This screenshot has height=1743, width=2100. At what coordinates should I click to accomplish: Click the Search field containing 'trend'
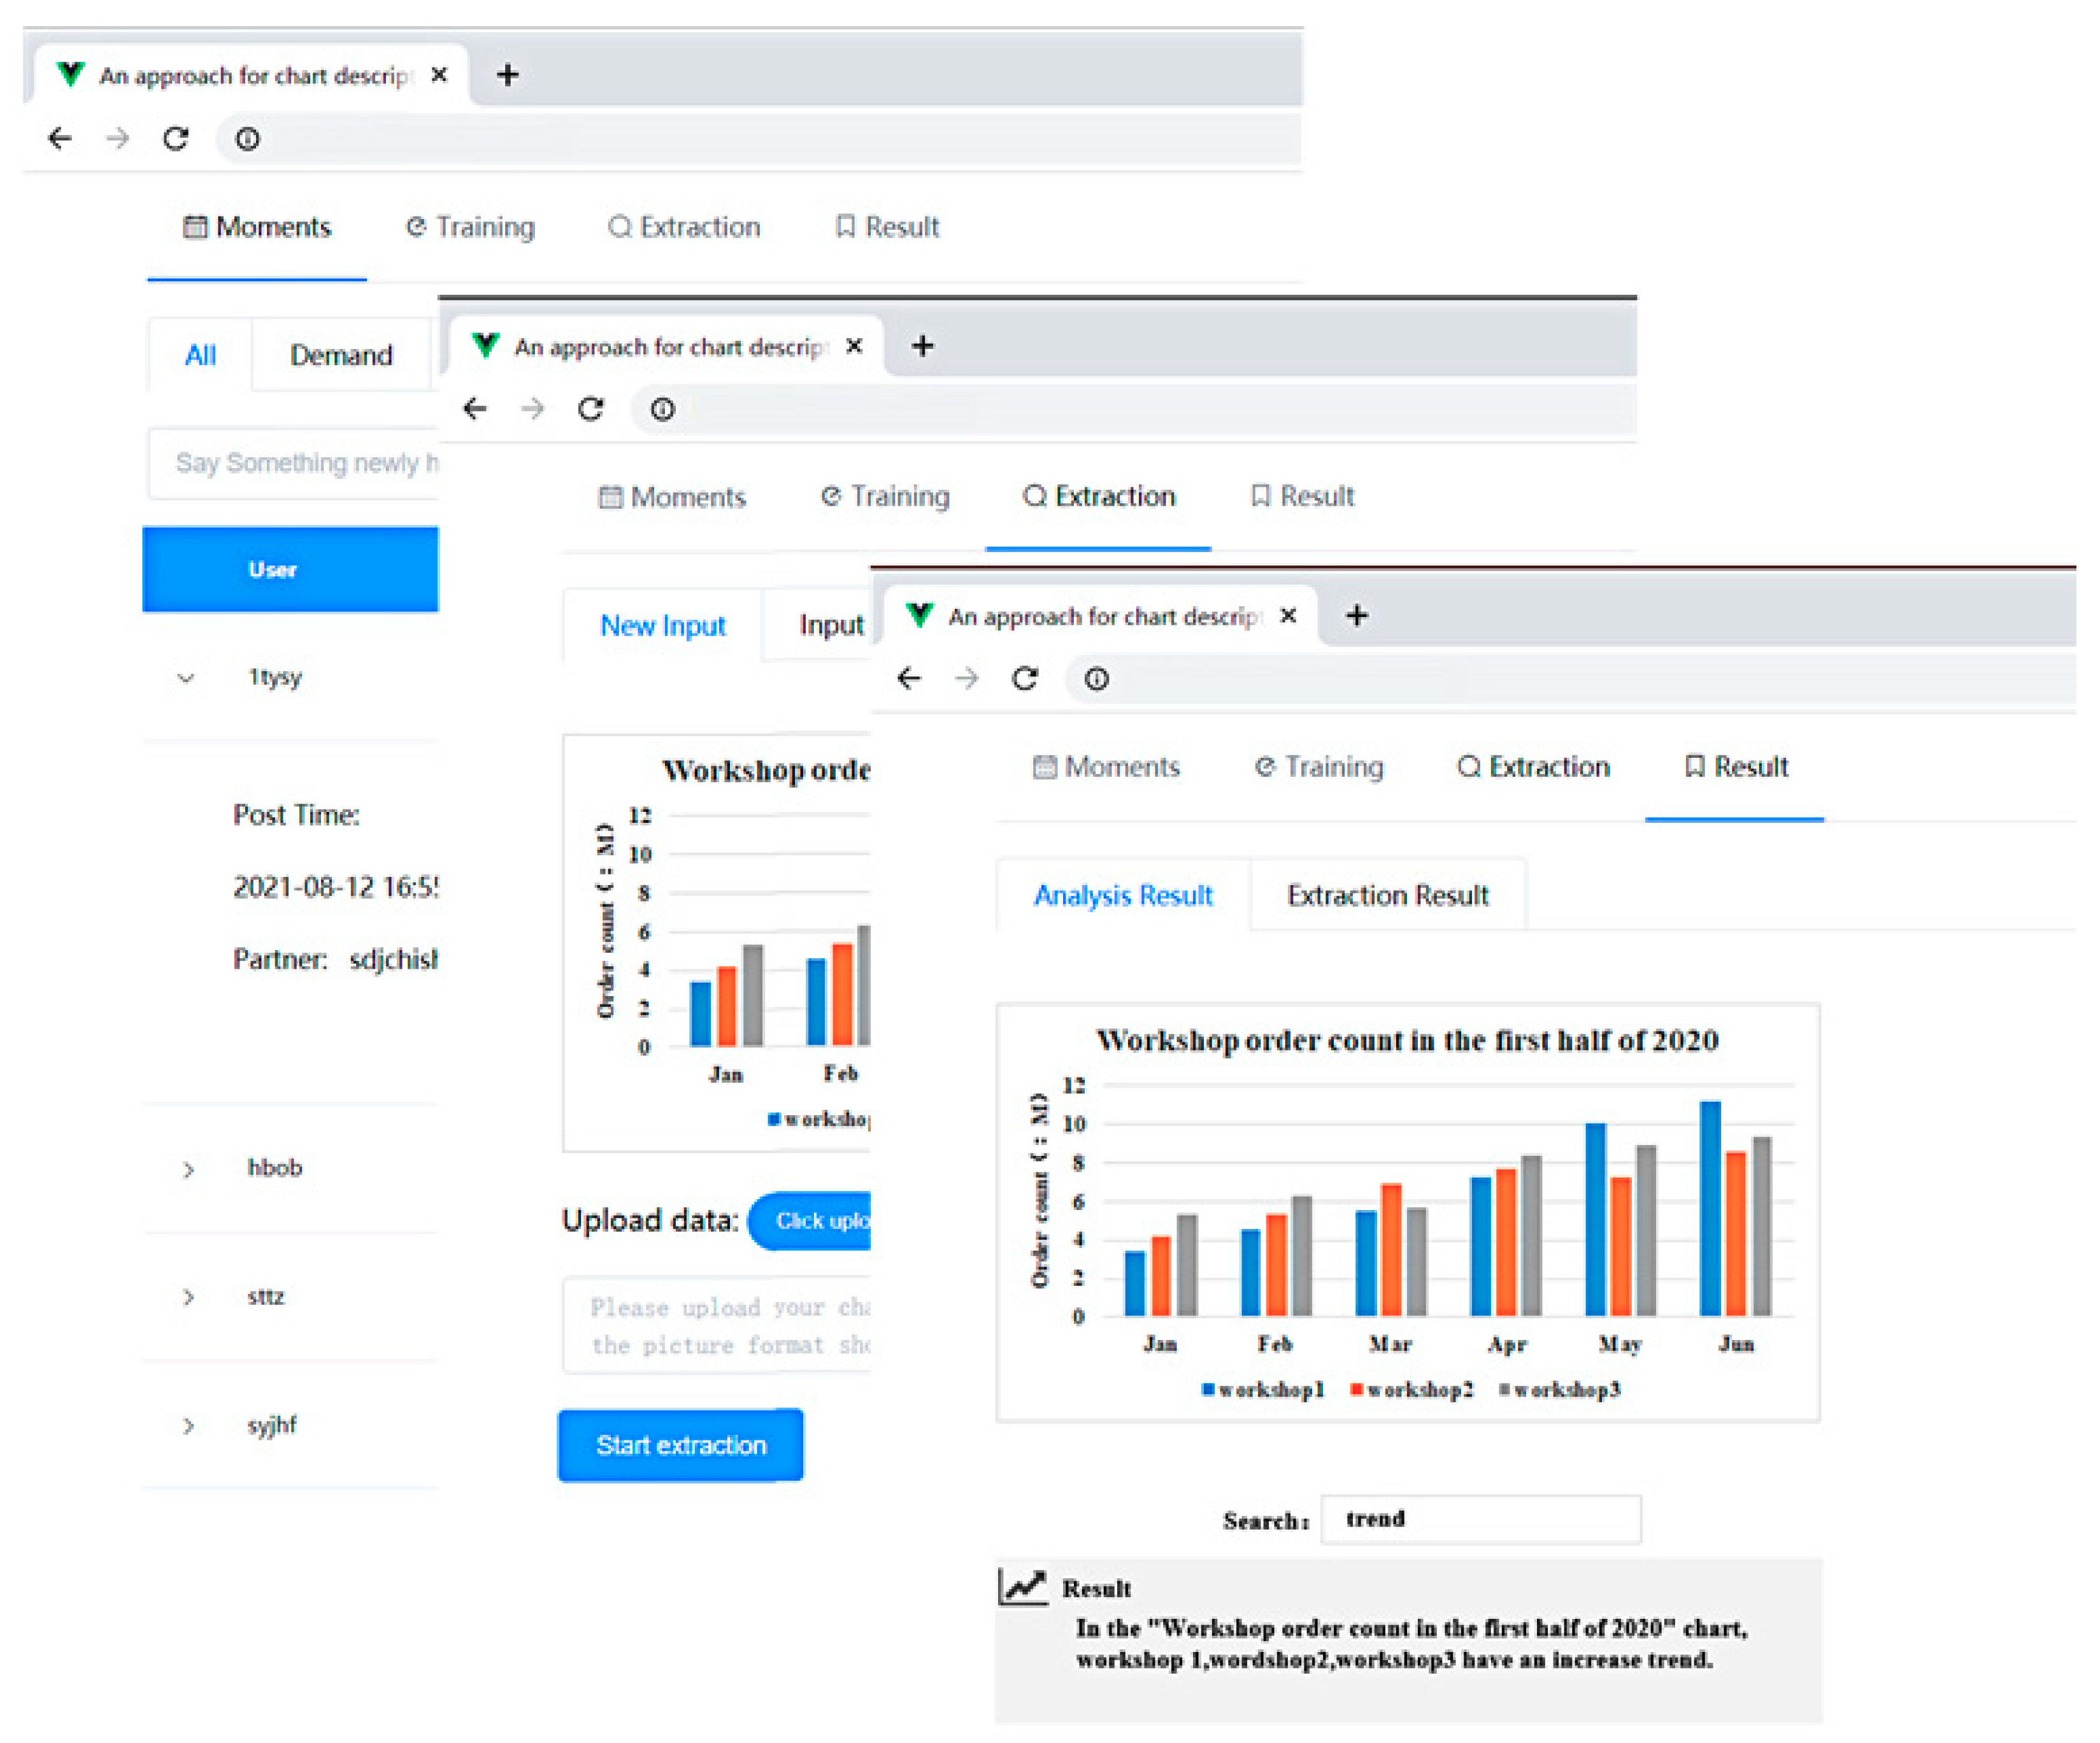1480,1519
